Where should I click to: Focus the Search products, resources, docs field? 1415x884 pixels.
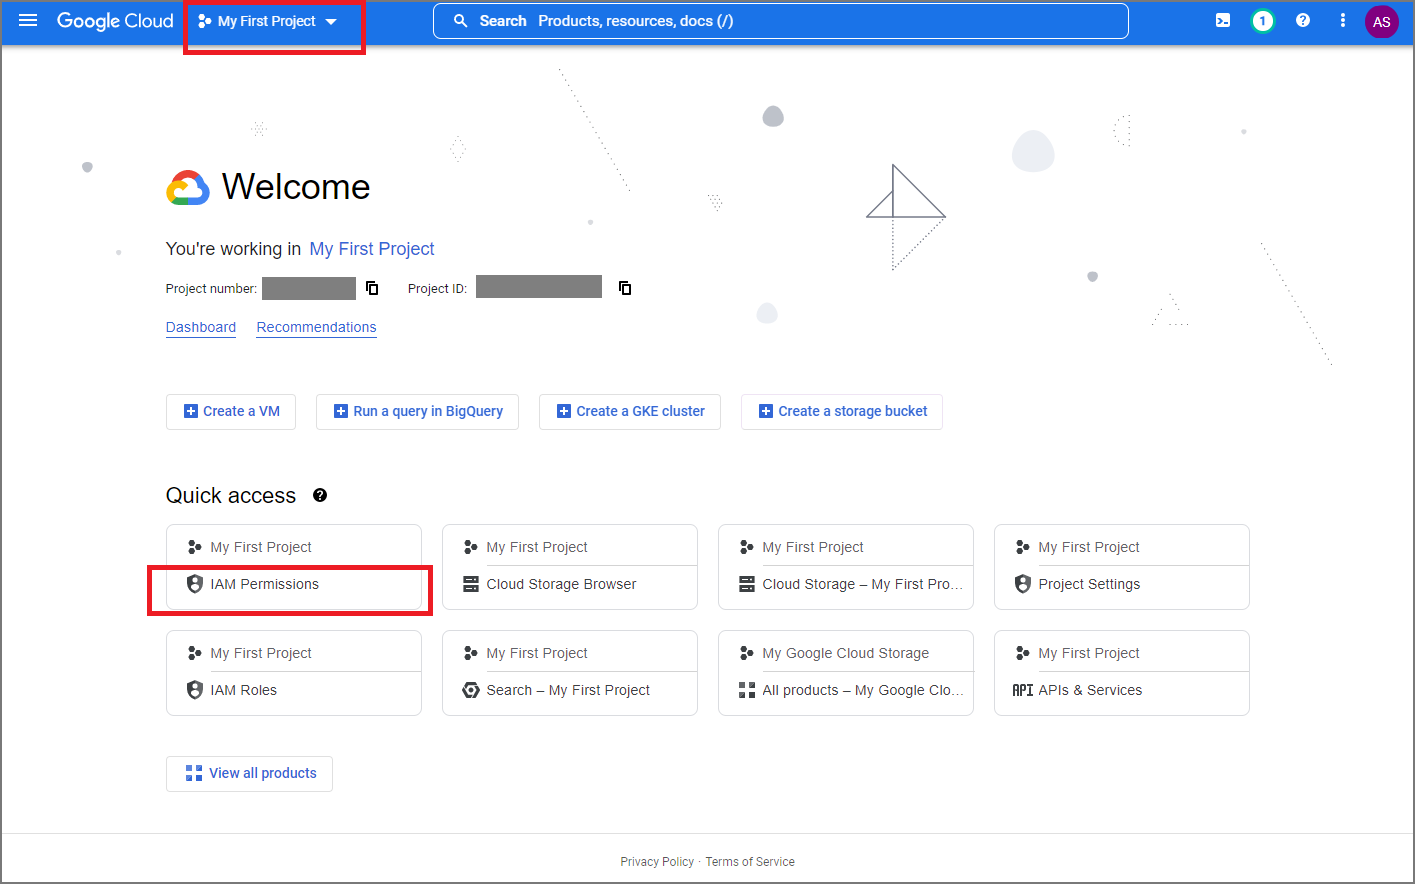tap(780, 21)
